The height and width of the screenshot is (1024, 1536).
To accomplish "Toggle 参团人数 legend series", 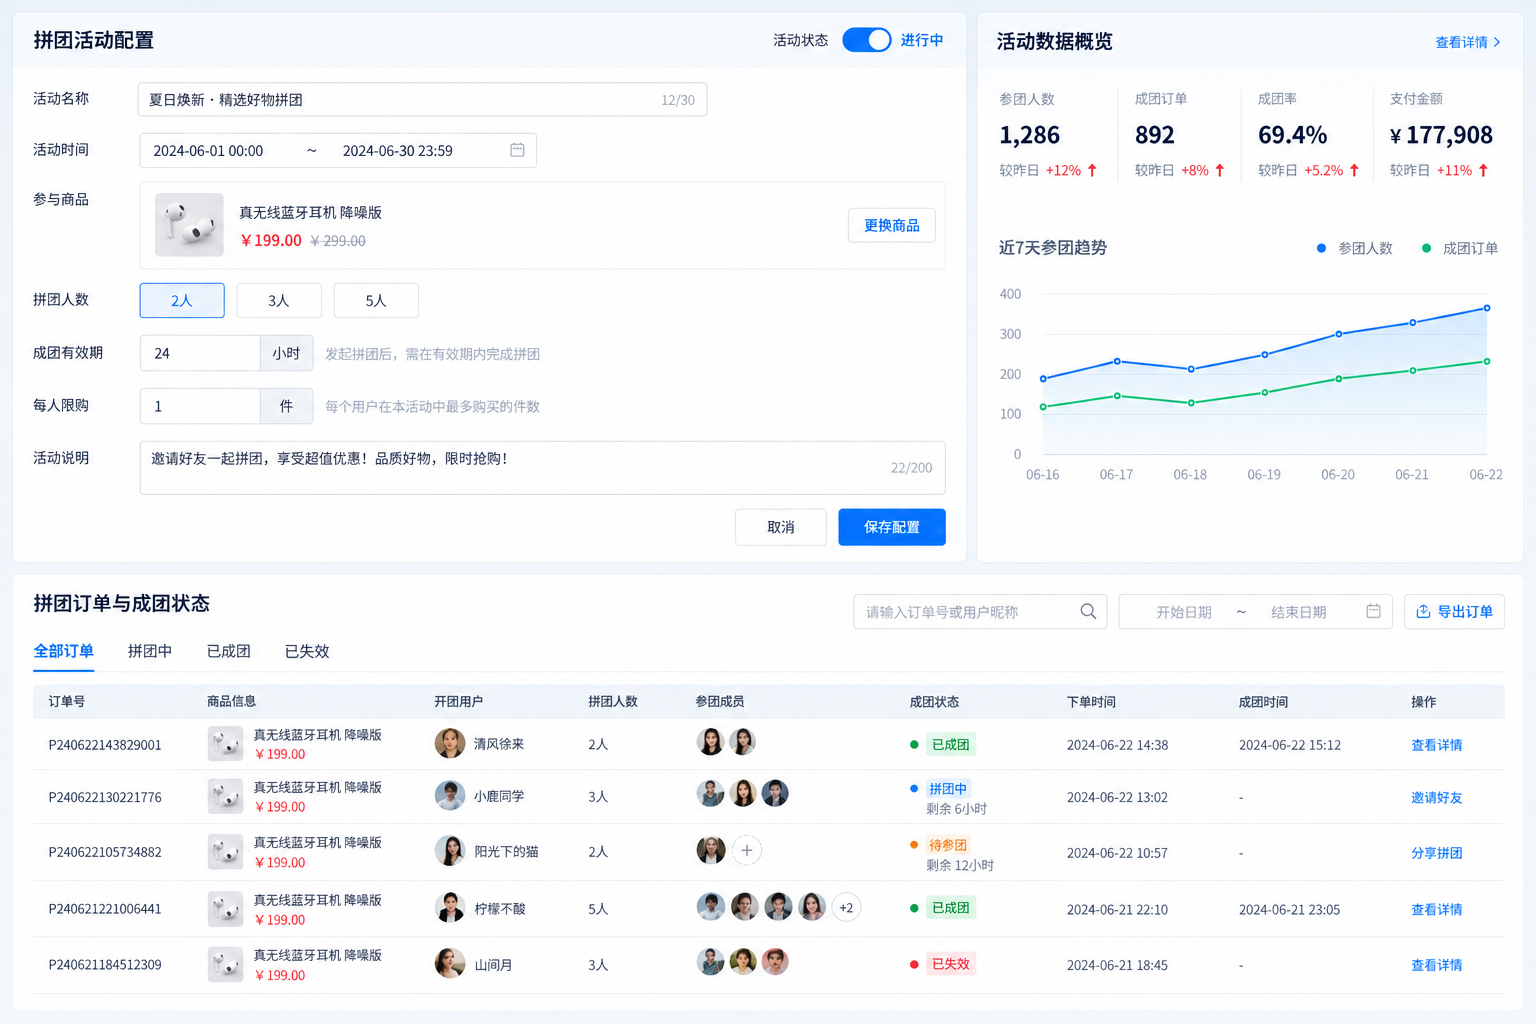I will (1355, 248).
